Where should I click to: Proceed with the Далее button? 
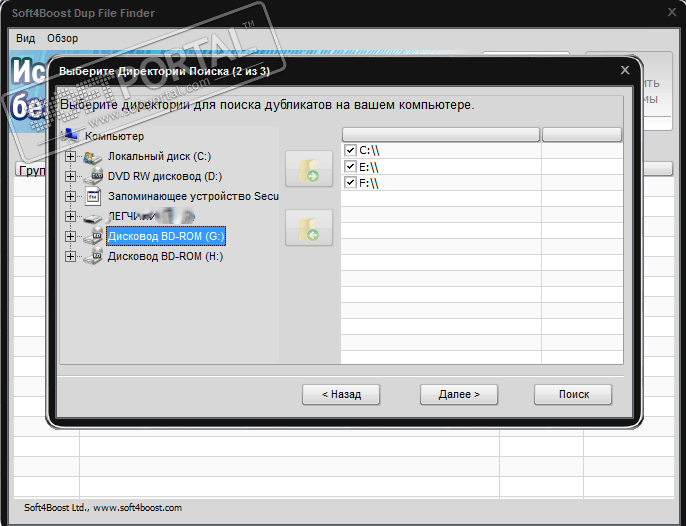pyautogui.click(x=459, y=395)
